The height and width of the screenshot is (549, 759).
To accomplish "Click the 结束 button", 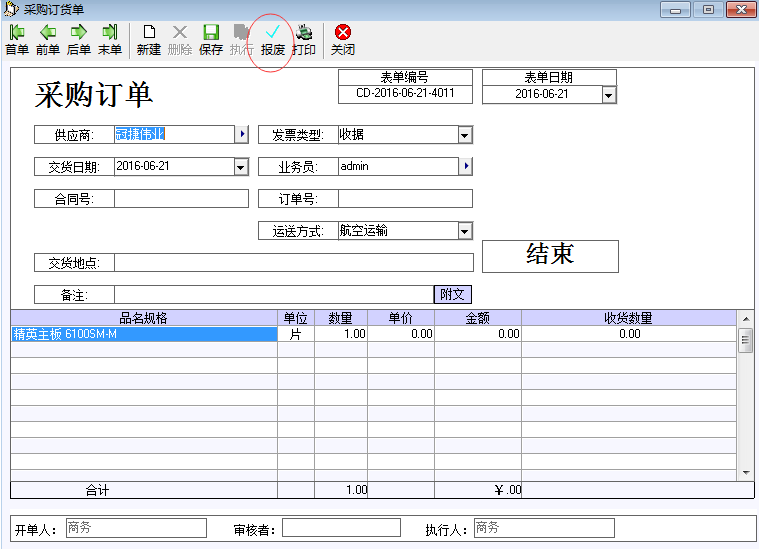I will (550, 256).
